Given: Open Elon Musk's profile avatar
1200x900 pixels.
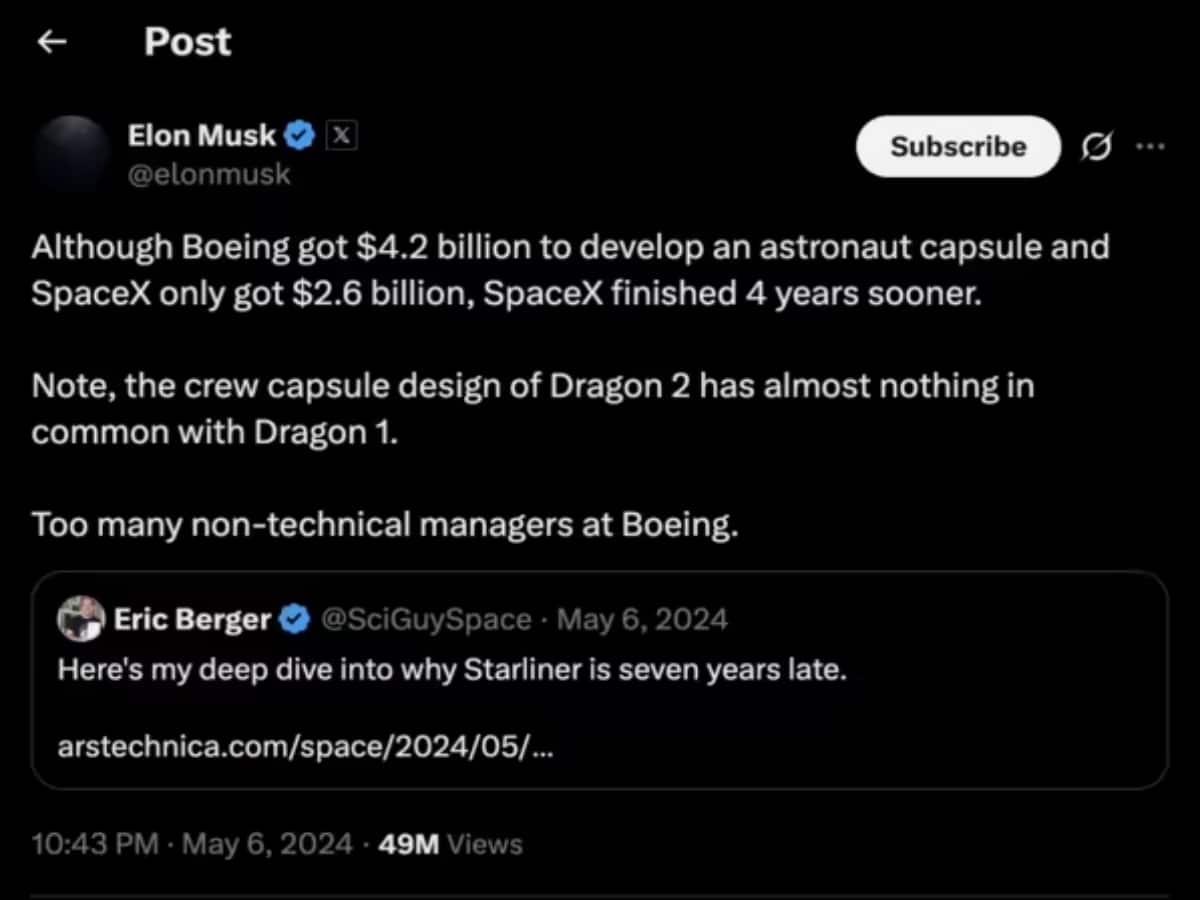Looking at the screenshot, I should click(70, 155).
